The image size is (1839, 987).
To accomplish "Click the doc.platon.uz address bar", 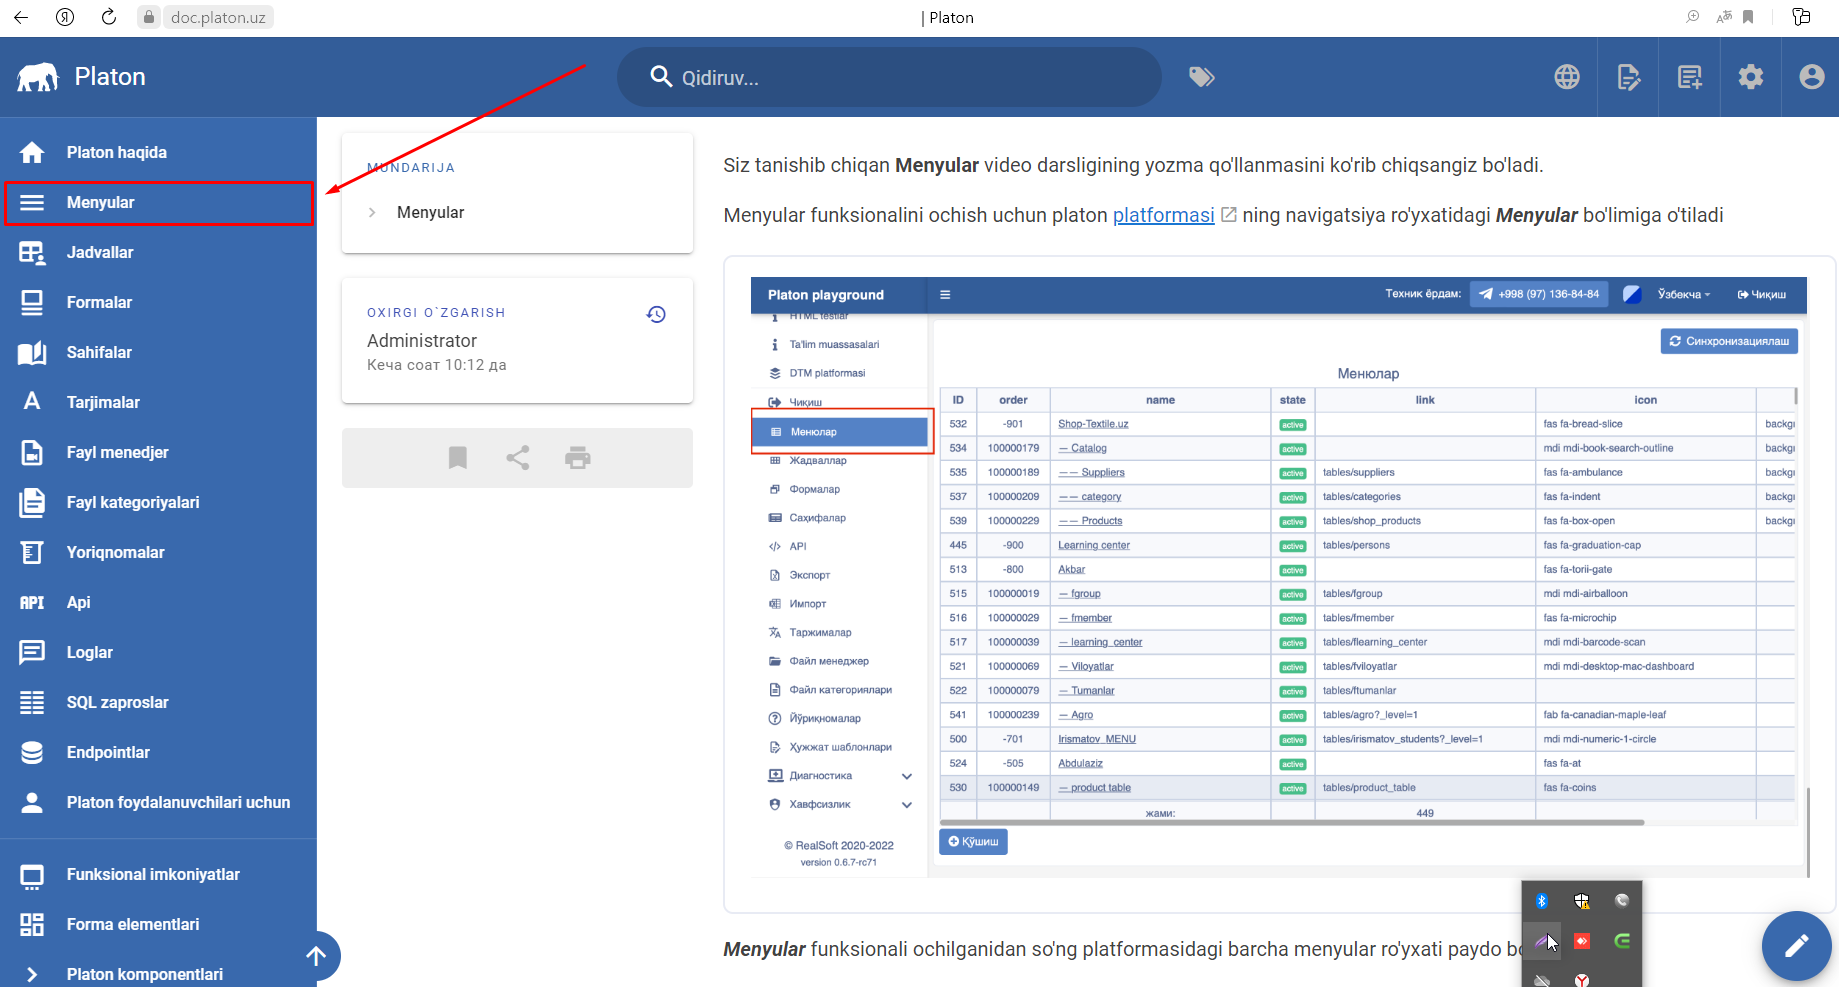I will pyautogui.click(x=218, y=17).
